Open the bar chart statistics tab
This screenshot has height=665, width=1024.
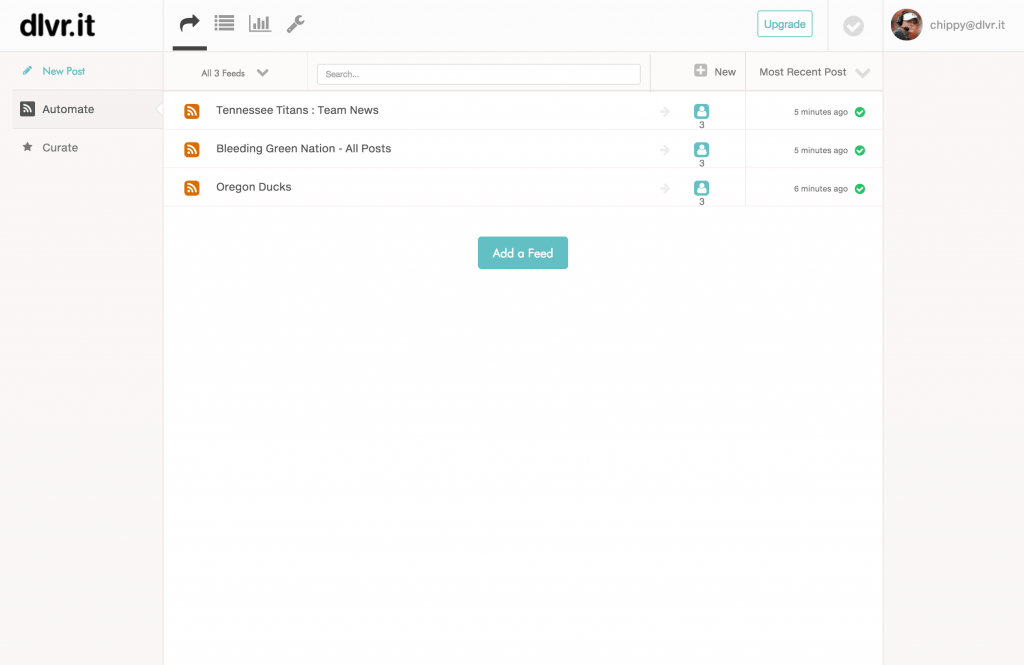(x=259, y=24)
